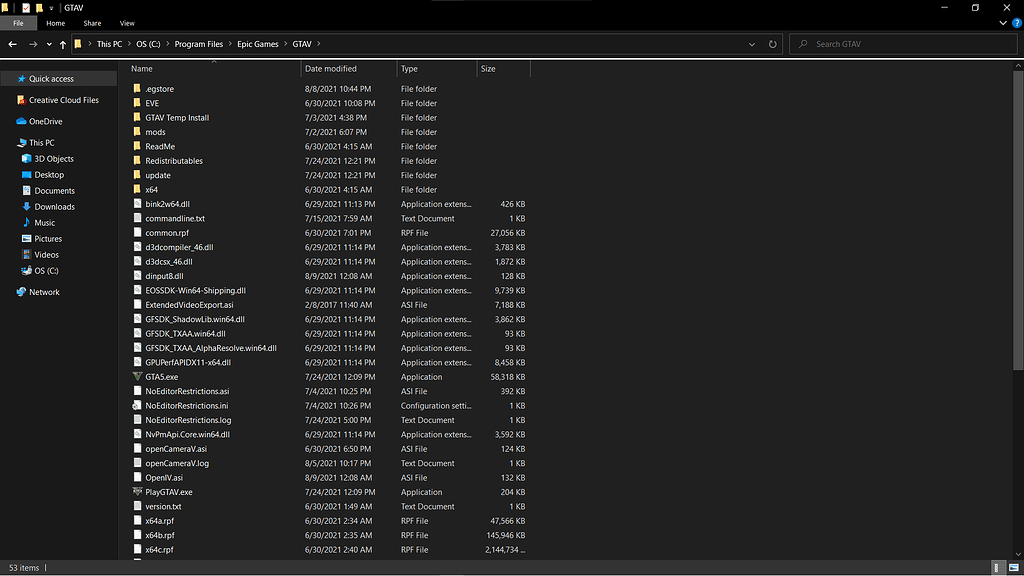
Task: Click the up arrow to go to Epic Games
Action: tap(62, 44)
